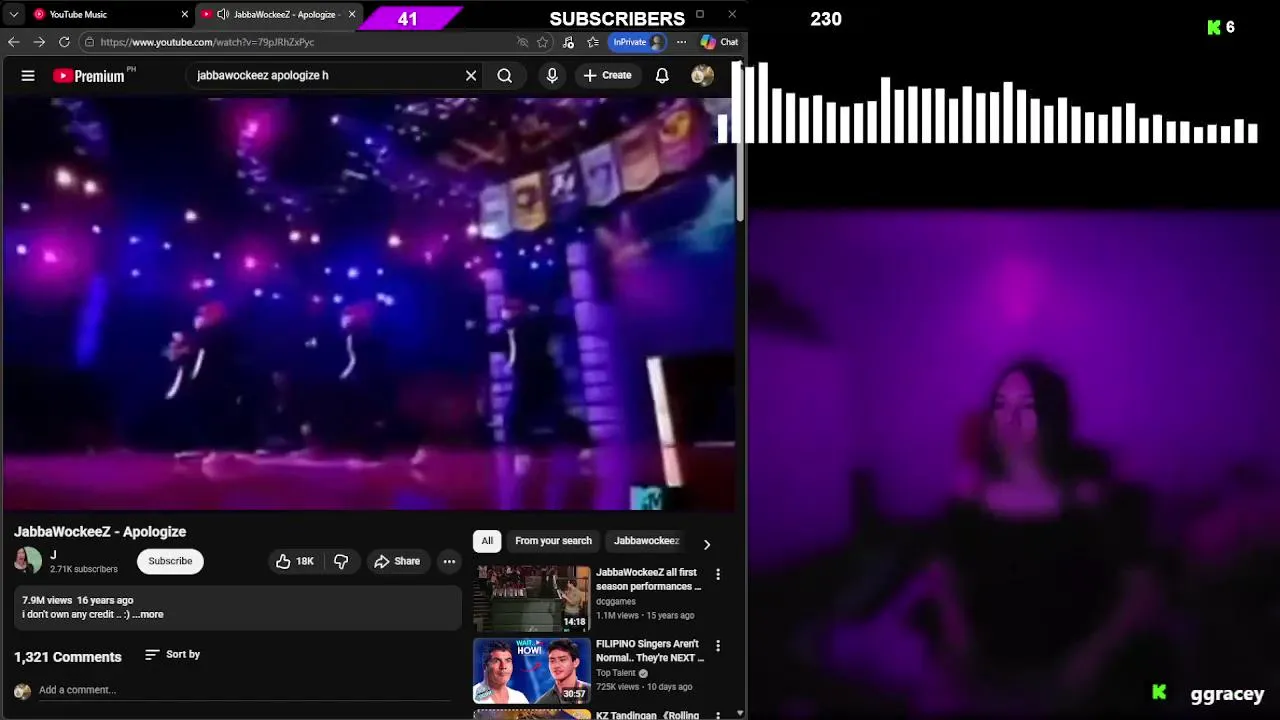Click the 1,321 Comments heading
Image resolution: width=1280 pixels, height=720 pixels.
[x=67, y=657]
